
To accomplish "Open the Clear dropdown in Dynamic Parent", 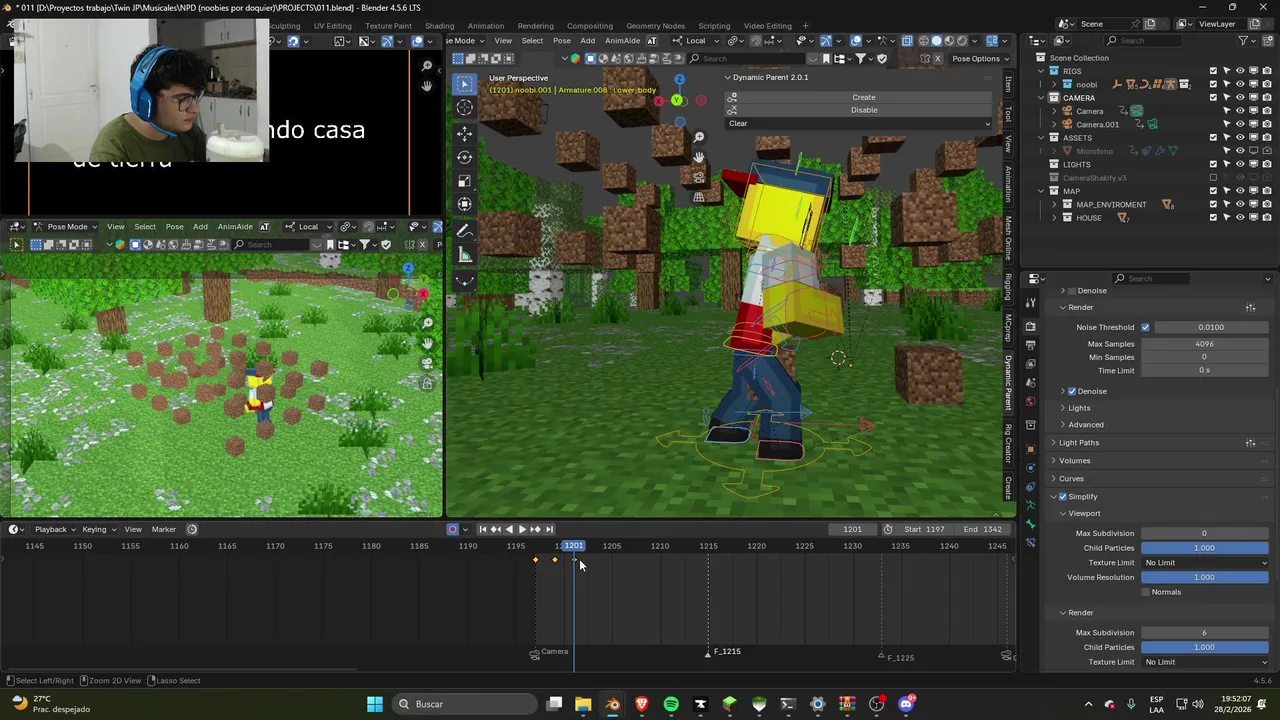I will 859,124.
